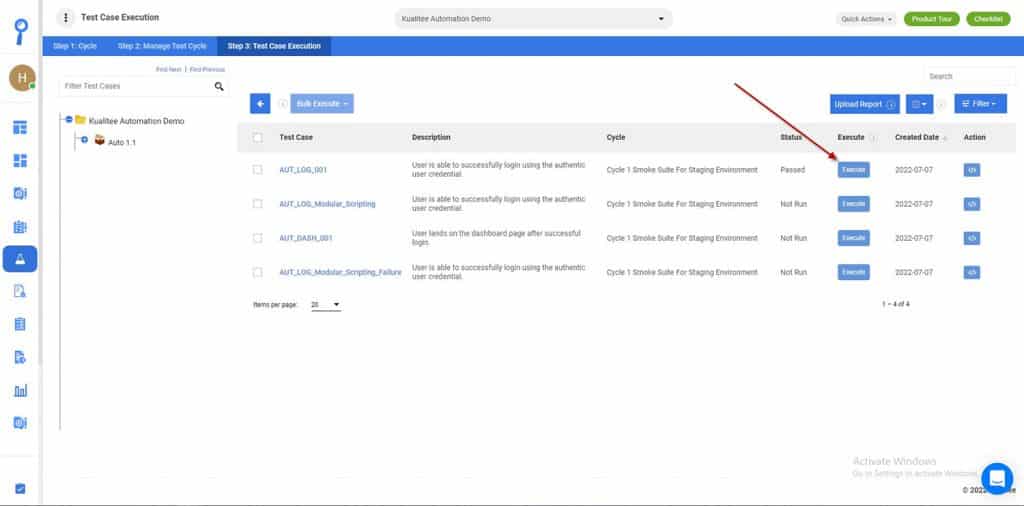Open the action icon for AUT_LOG_Modular_Scripting_Failure
This screenshot has height=506, width=1024.
(x=972, y=272)
